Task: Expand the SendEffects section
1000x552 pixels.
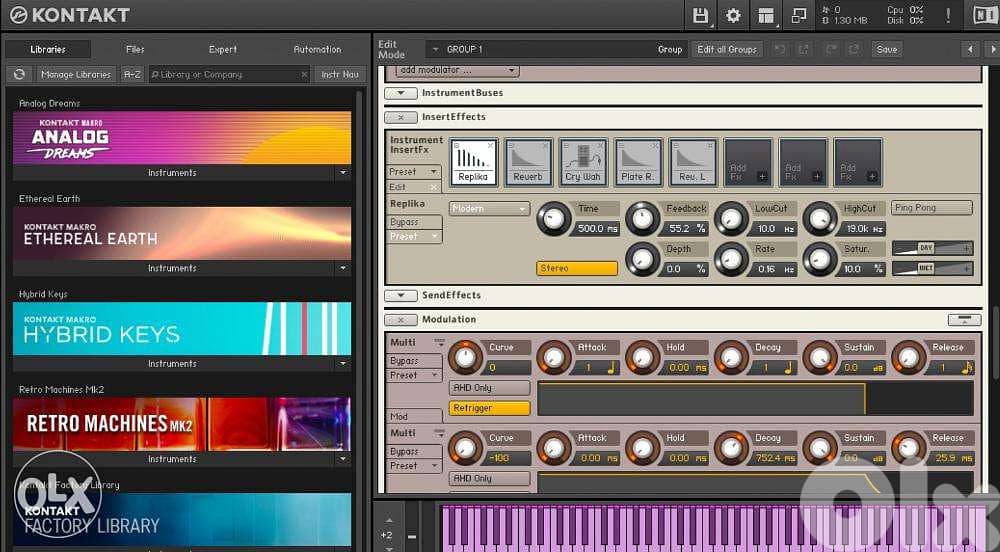Action: point(401,296)
